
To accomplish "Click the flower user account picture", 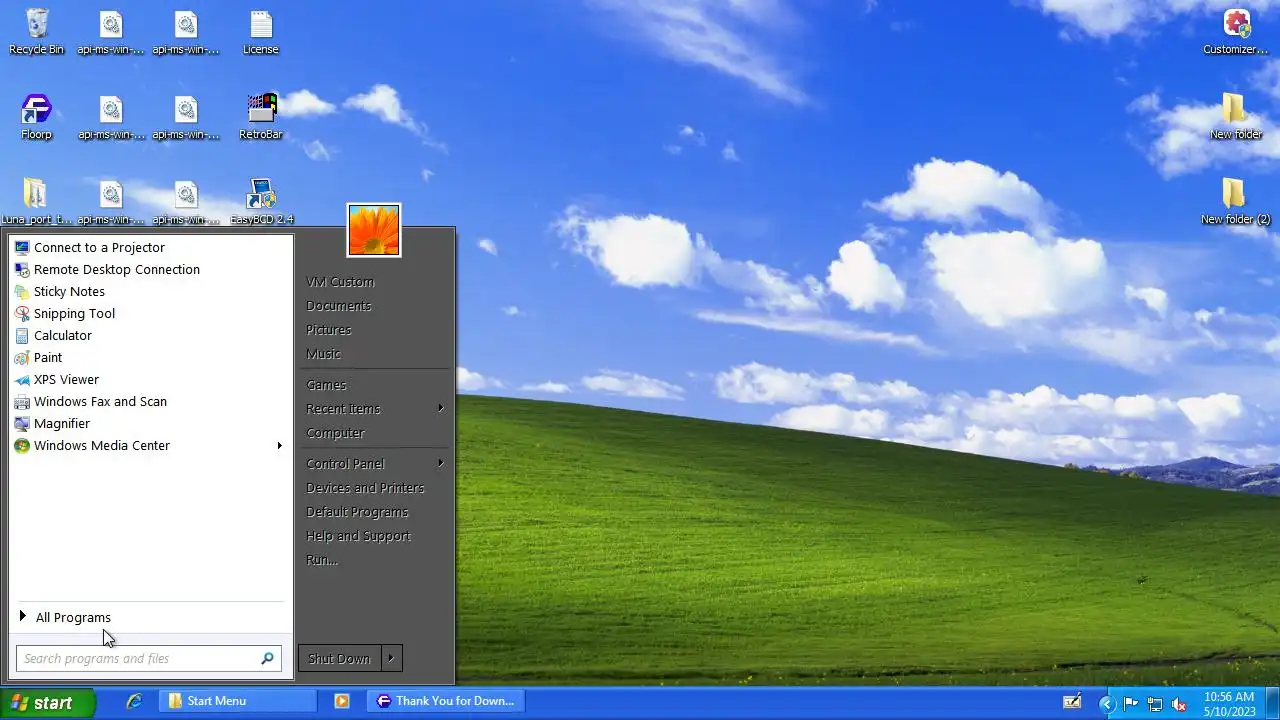I will pyautogui.click(x=374, y=230).
